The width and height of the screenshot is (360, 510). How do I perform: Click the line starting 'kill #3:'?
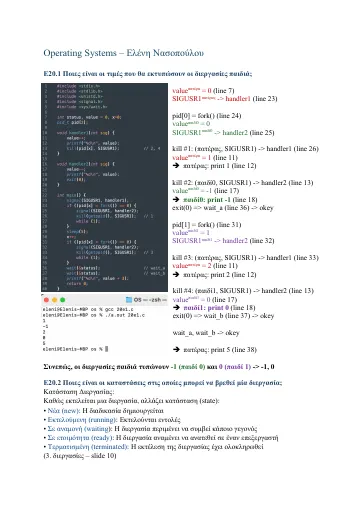tap(245, 258)
